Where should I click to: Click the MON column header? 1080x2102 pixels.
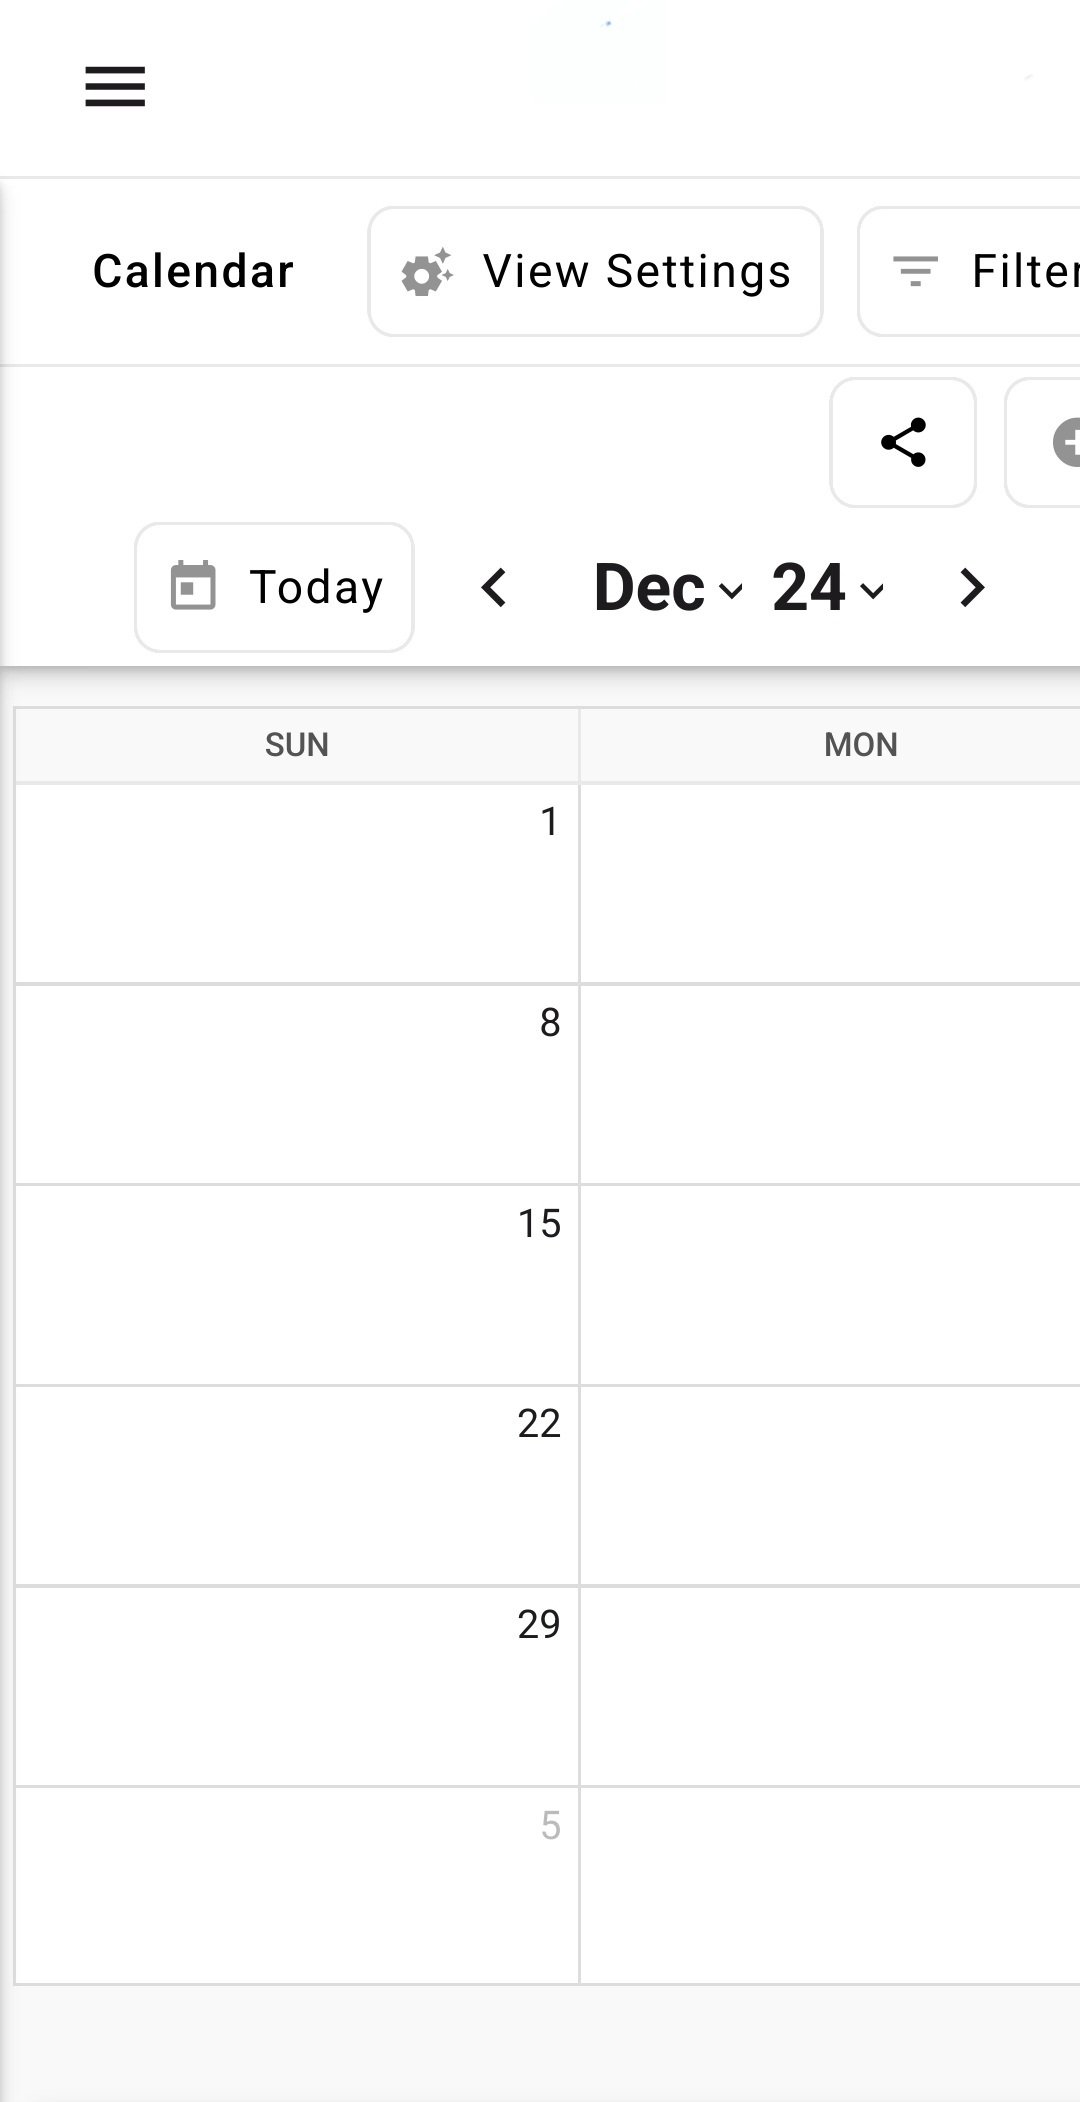pyautogui.click(x=860, y=745)
